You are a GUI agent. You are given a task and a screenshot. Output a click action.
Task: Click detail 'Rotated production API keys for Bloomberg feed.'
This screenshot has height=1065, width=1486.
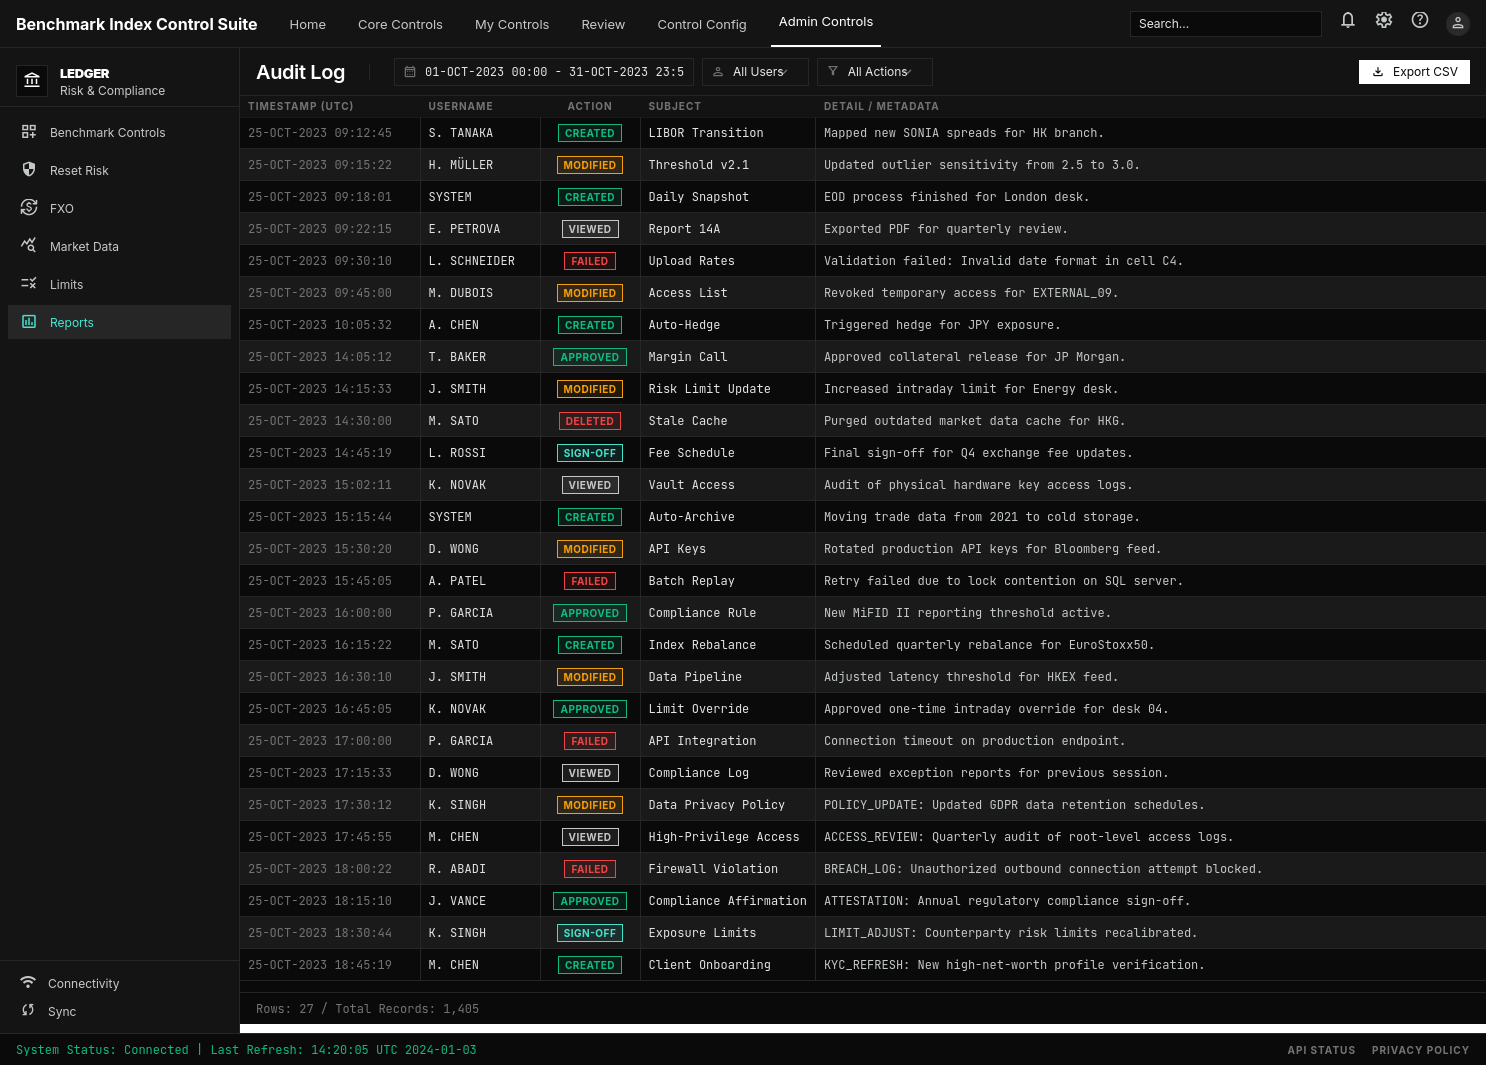point(992,549)
